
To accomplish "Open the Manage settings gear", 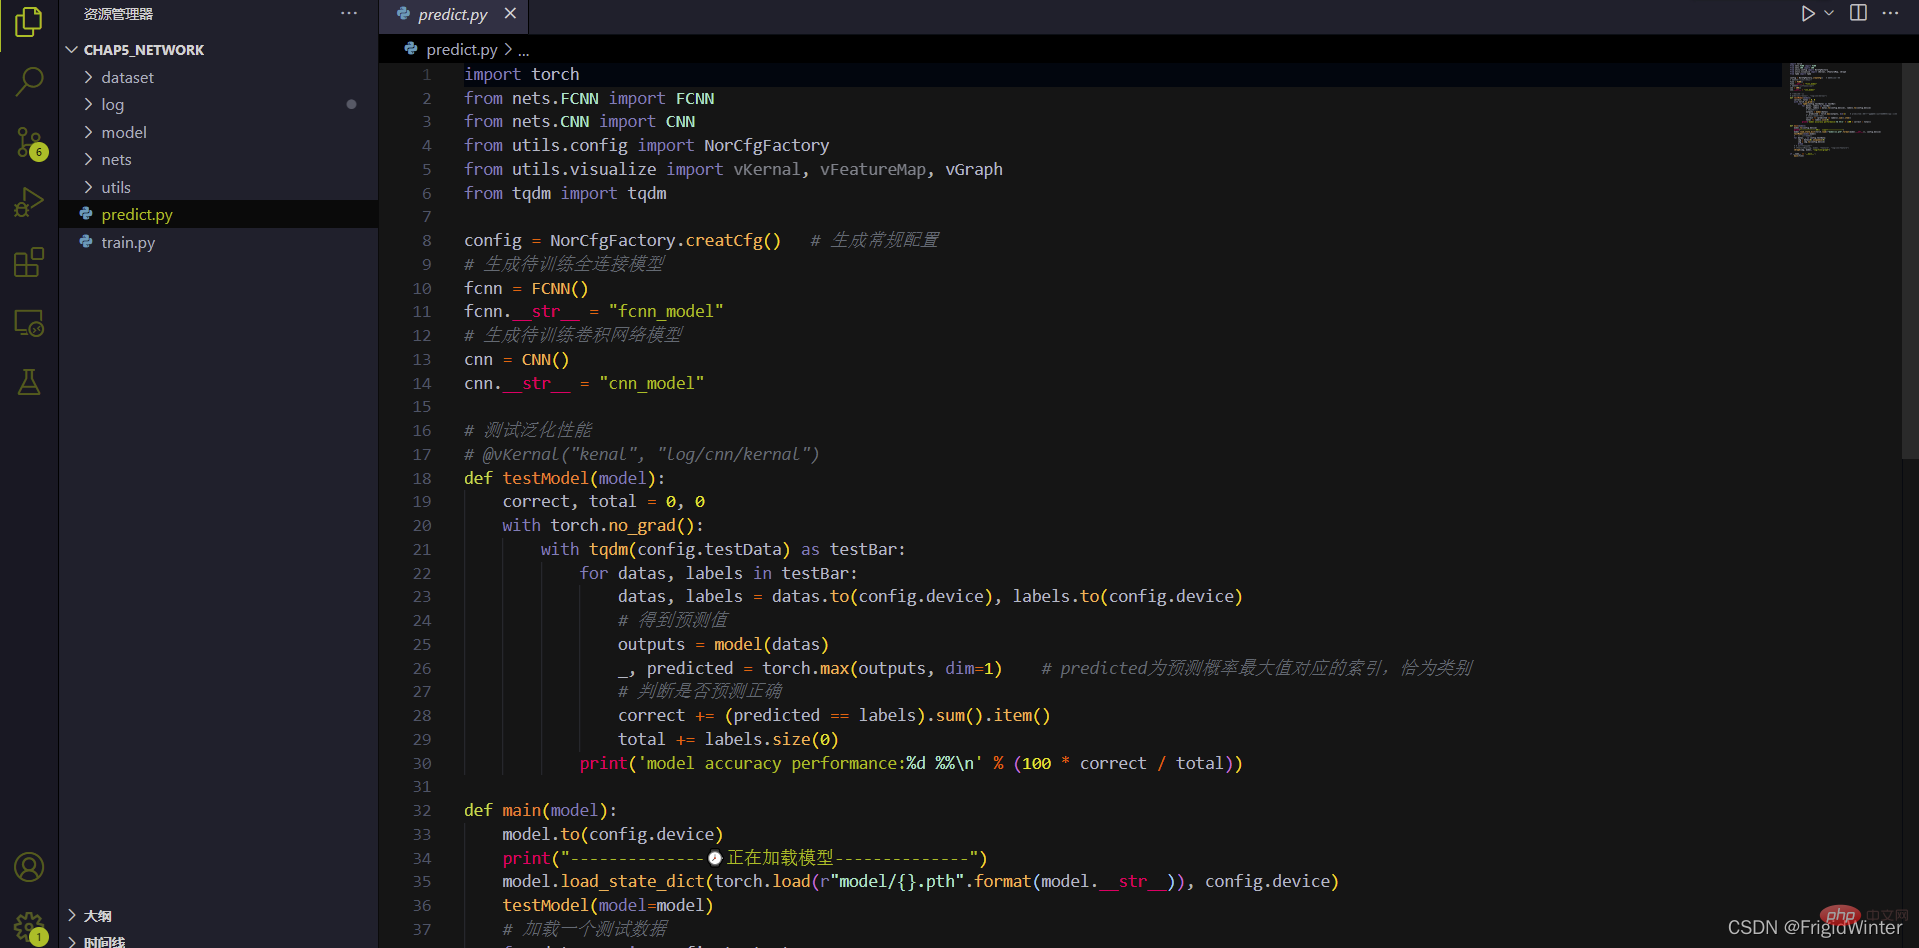I will [x=29, y=926].
